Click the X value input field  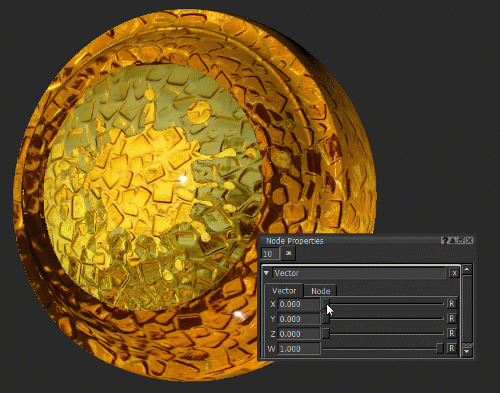point(299,304)
